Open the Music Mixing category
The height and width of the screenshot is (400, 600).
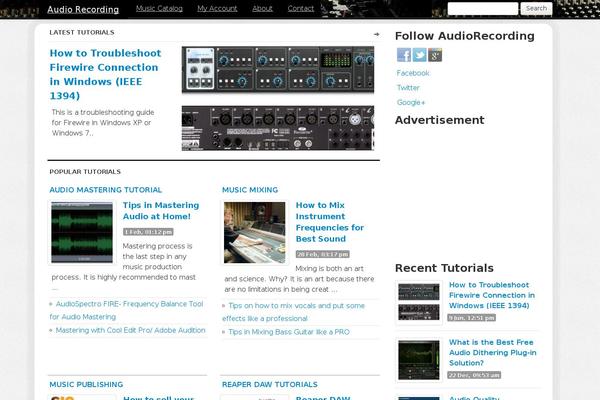tap(250, 190)
